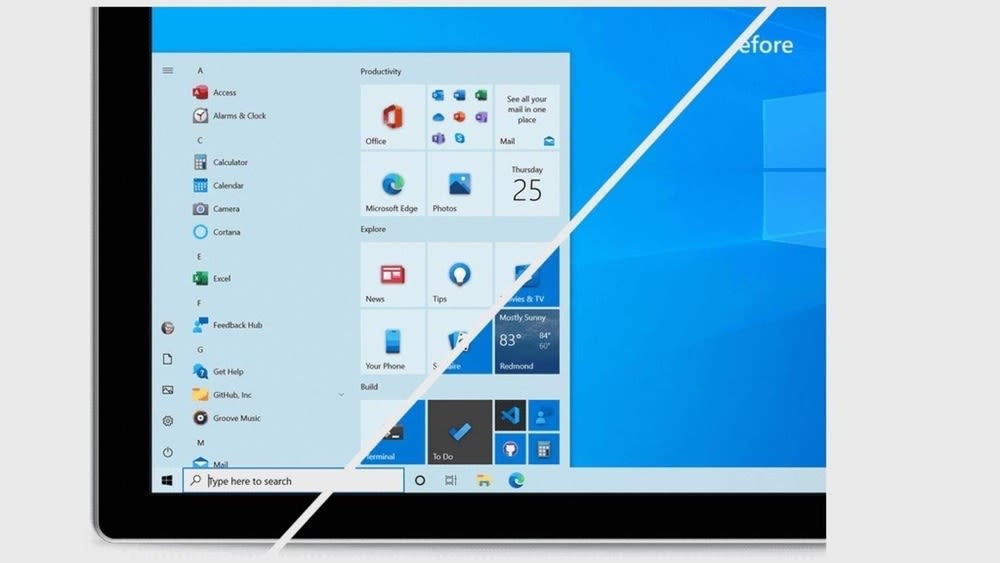Expand the GitHub, Inc folder chevron

pos(341,395)
